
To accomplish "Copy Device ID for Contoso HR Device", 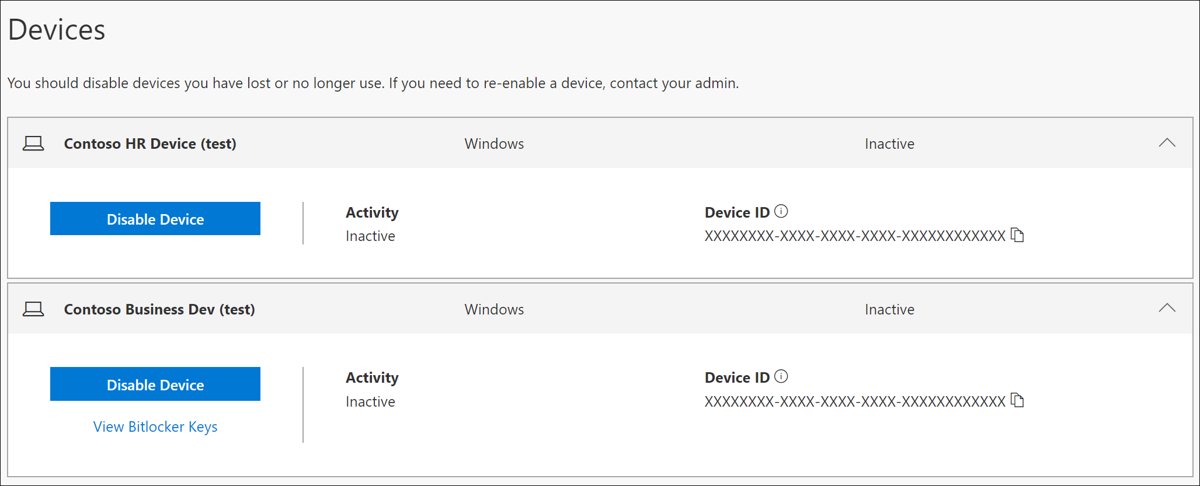I will pos(1018,236).
